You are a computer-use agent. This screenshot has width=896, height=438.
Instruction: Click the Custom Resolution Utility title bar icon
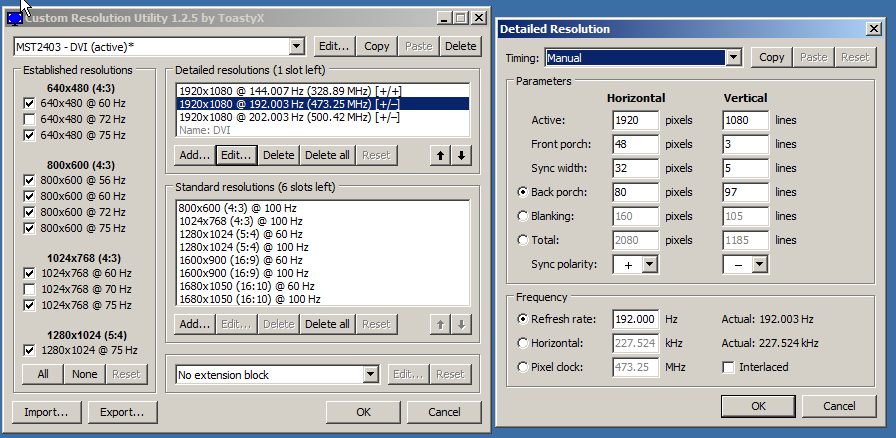click(x=15, y=18)
